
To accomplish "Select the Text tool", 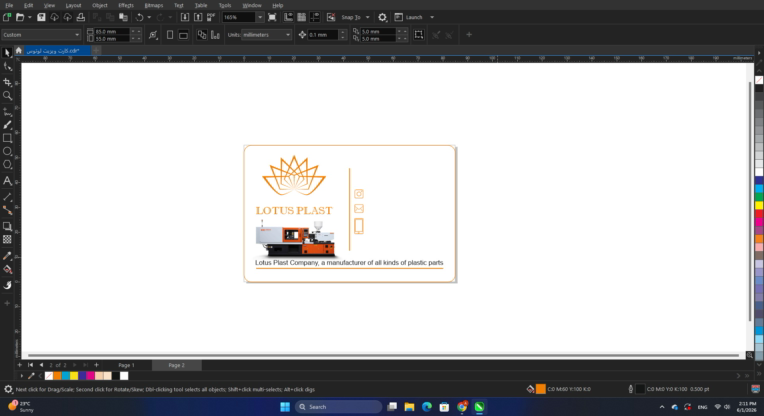I will tap(7, 181).
